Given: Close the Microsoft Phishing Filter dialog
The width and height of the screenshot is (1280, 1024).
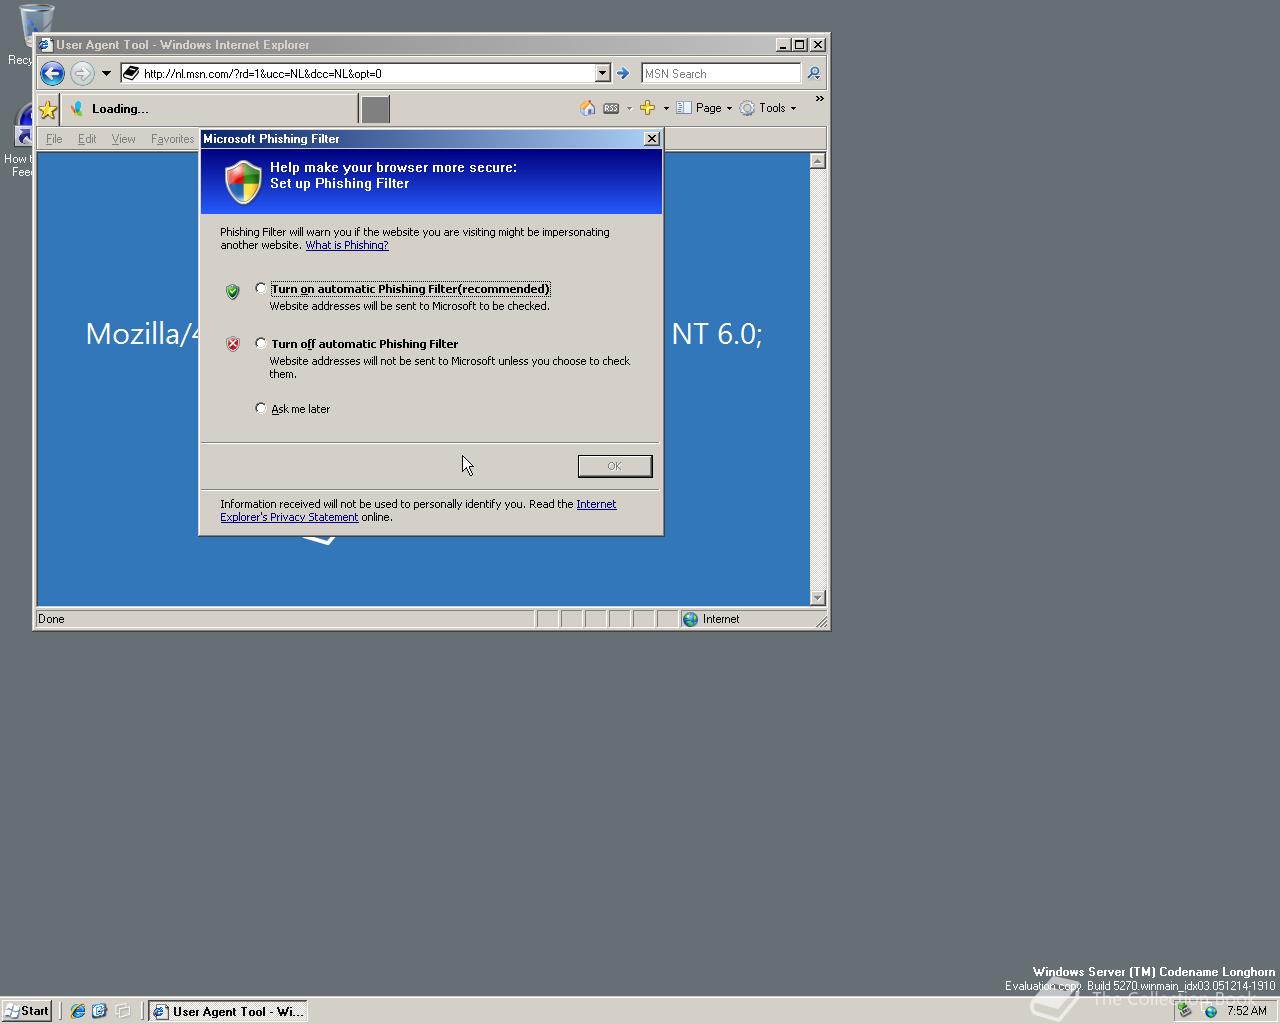Looking at the screenshot, I should pos(652,139).
